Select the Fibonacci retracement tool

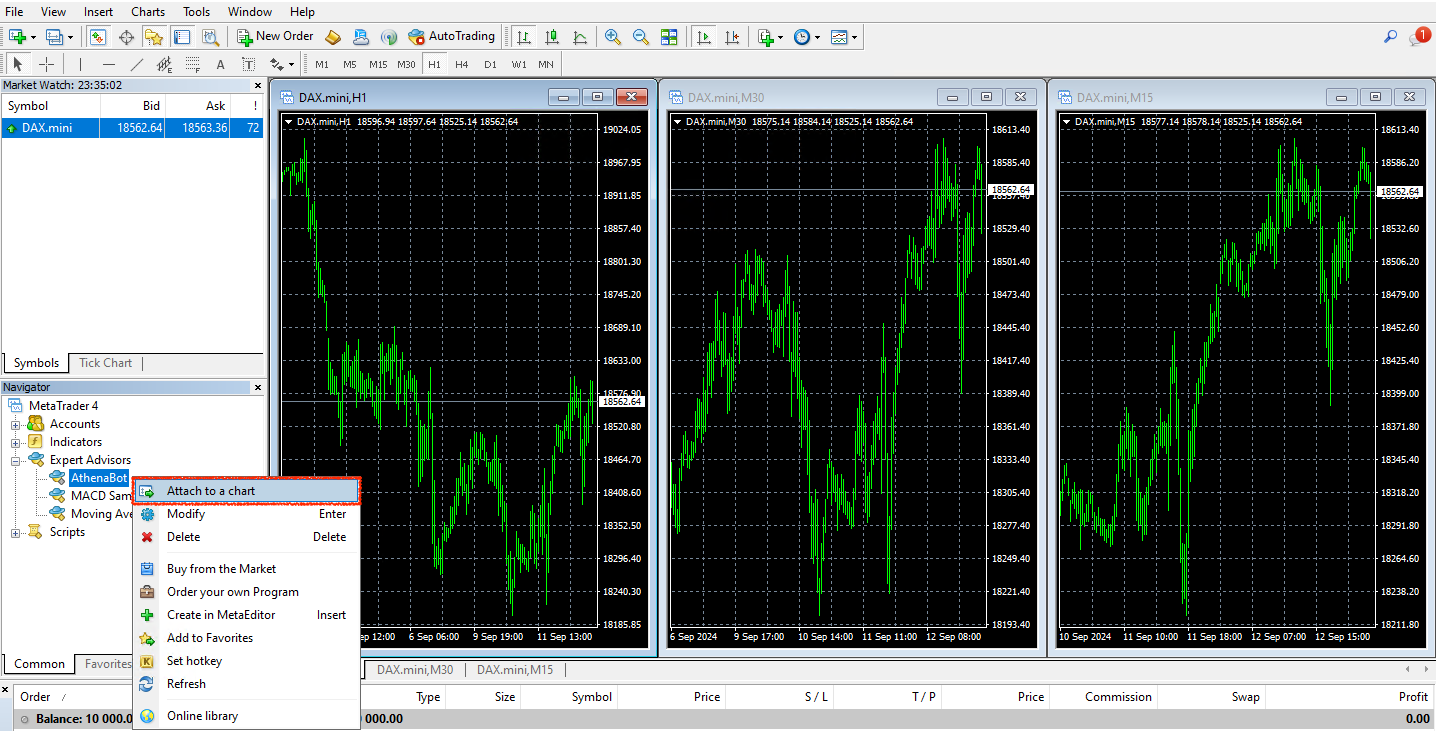(x=193, y=64)
